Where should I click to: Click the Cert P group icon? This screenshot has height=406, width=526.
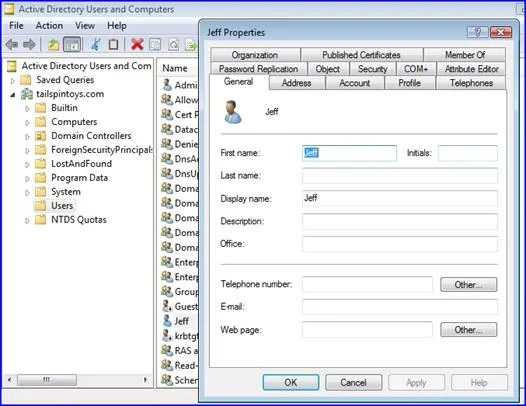[x=167, y=114]
